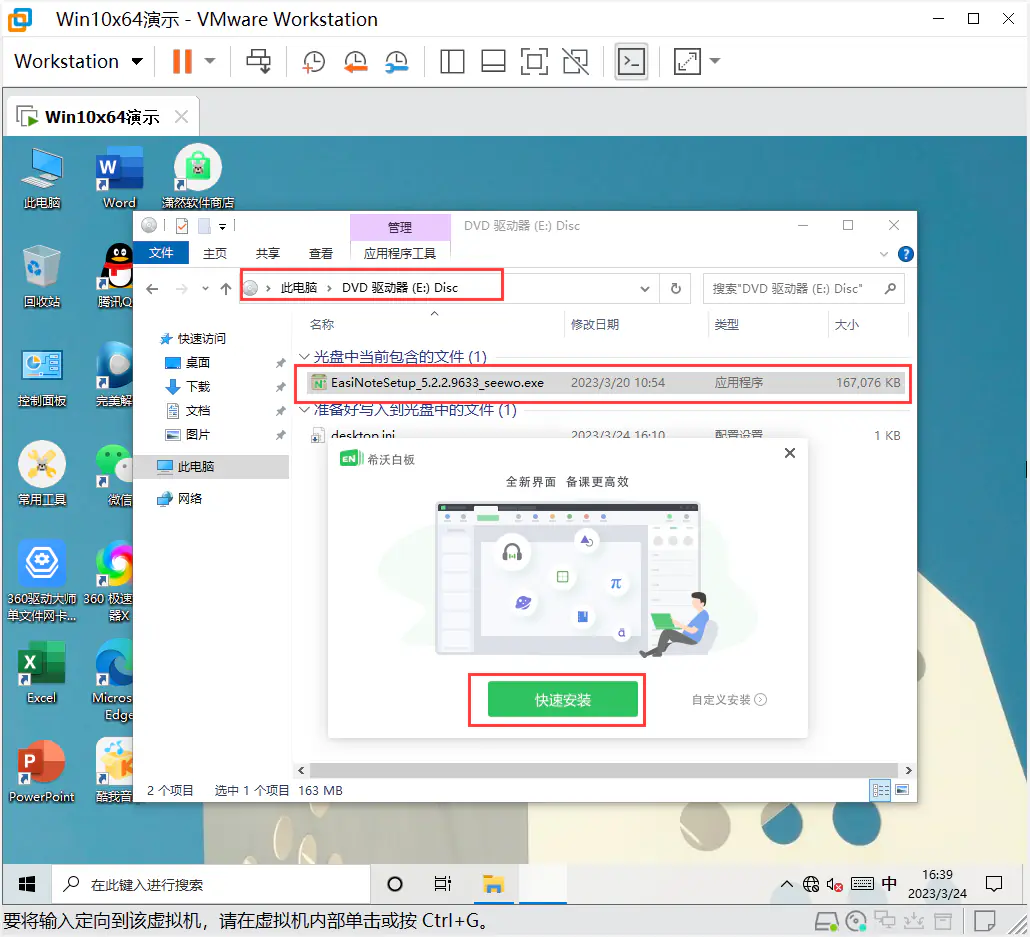Click the 快速安装 button

click(x=562, y=700)
